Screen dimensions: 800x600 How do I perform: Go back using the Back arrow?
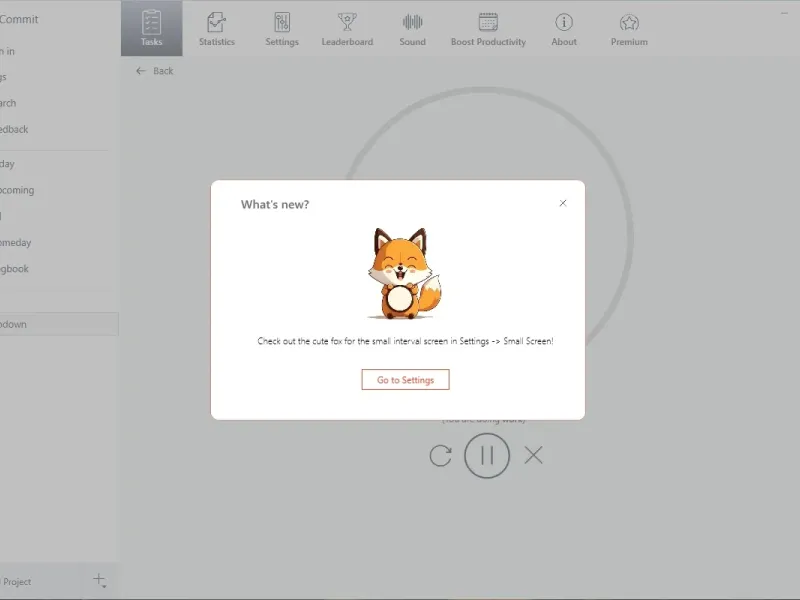[155, 71]
